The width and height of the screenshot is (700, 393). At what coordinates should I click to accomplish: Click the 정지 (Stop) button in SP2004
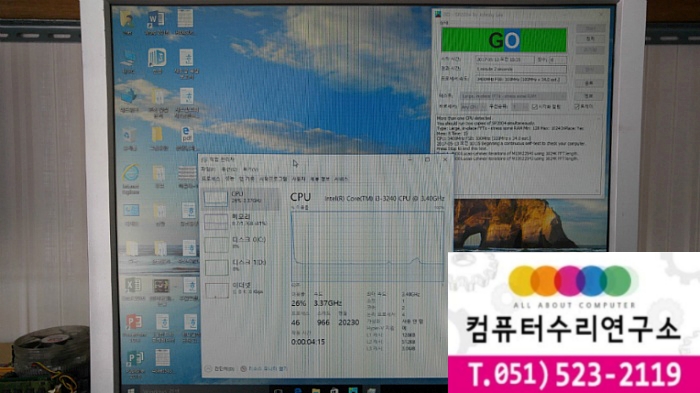[x=590, y=39]
